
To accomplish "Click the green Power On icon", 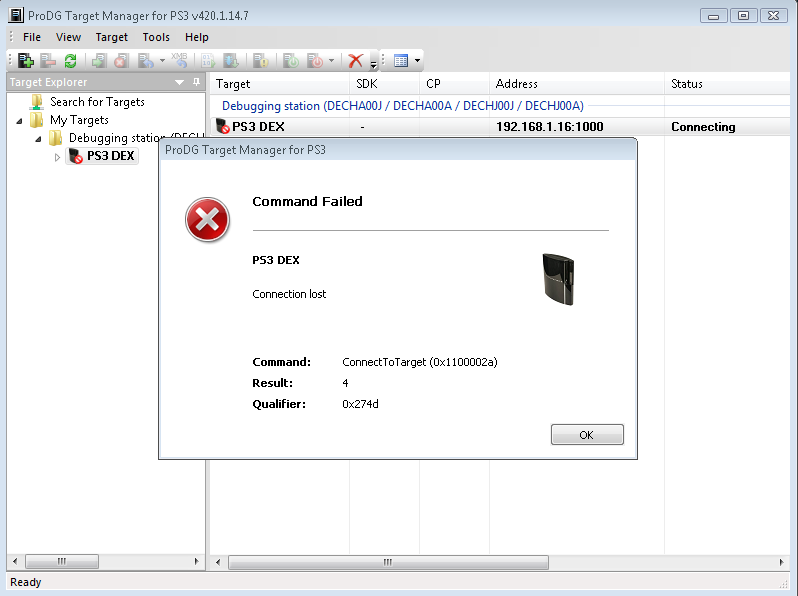I will (x=291, y=61).
